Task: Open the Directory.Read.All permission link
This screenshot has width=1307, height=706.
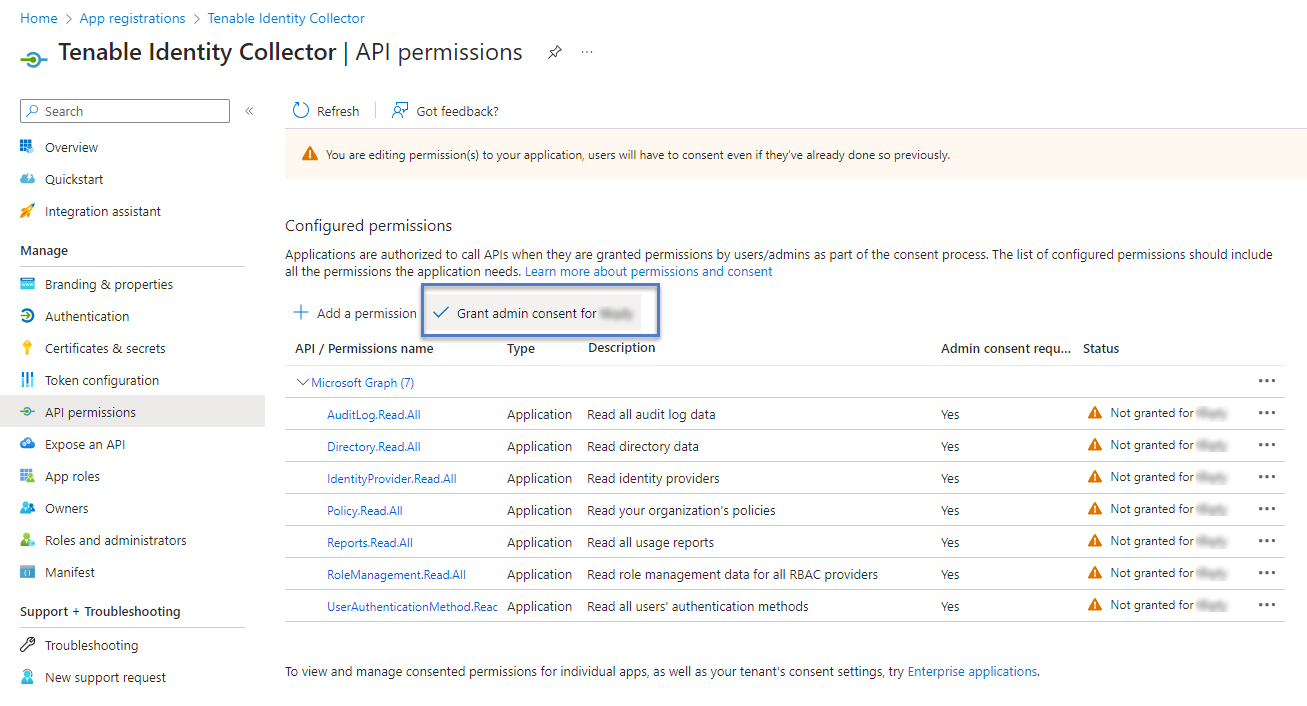Action: (x=374, y=446)
